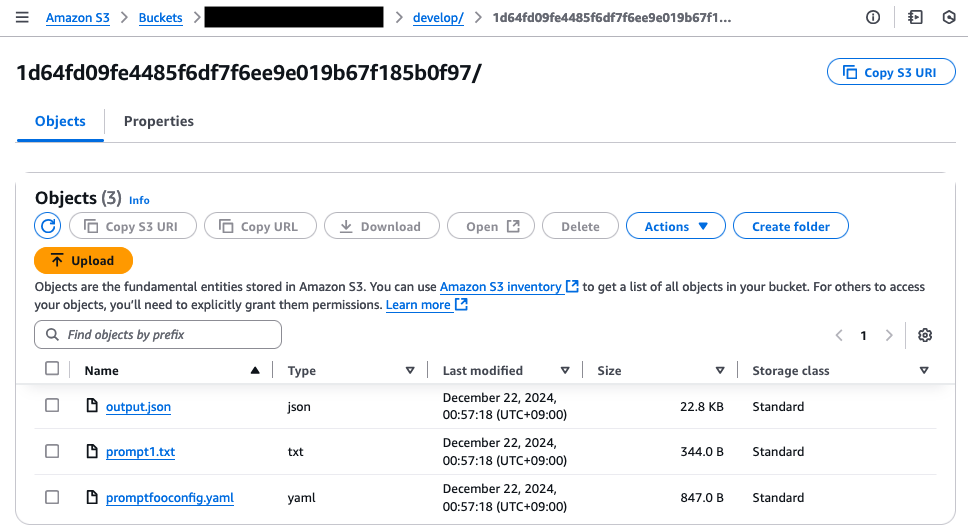Click the orange Upload button

pos(83,260)
